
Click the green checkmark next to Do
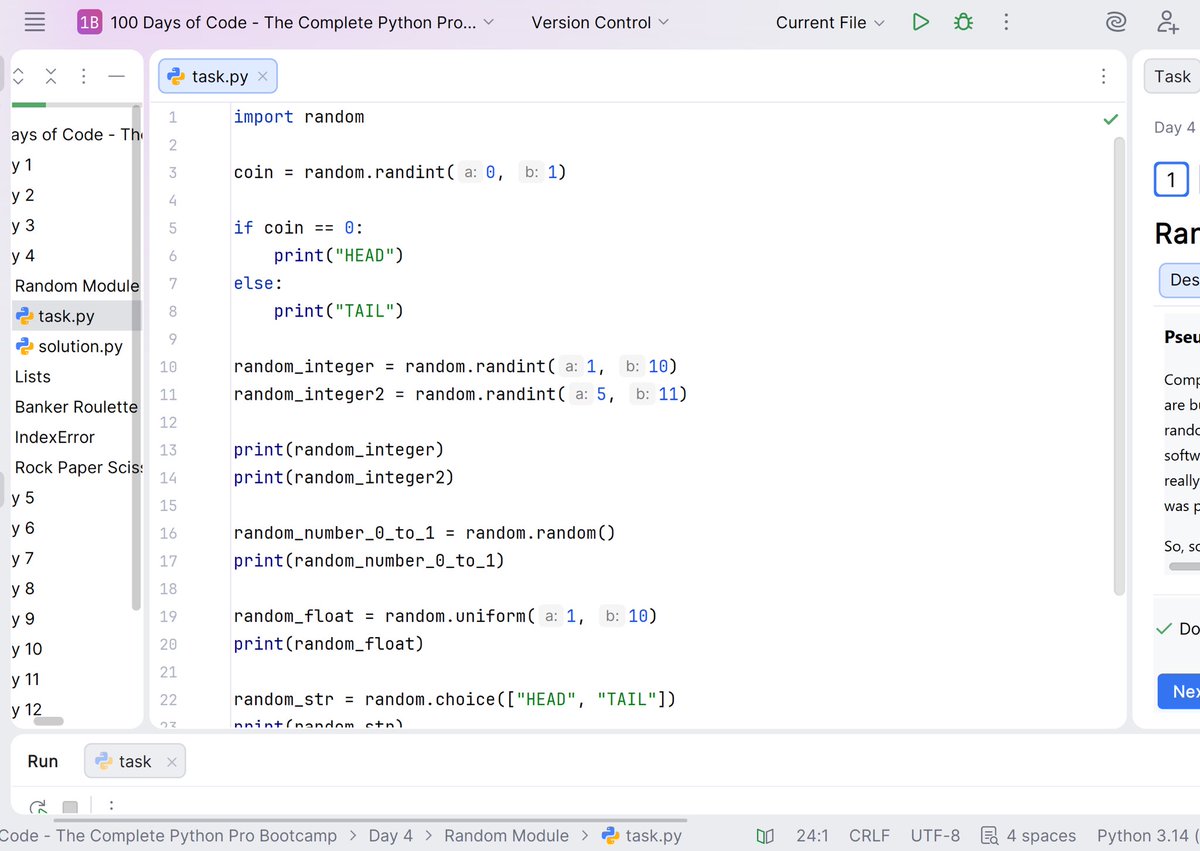point(1163,629)
